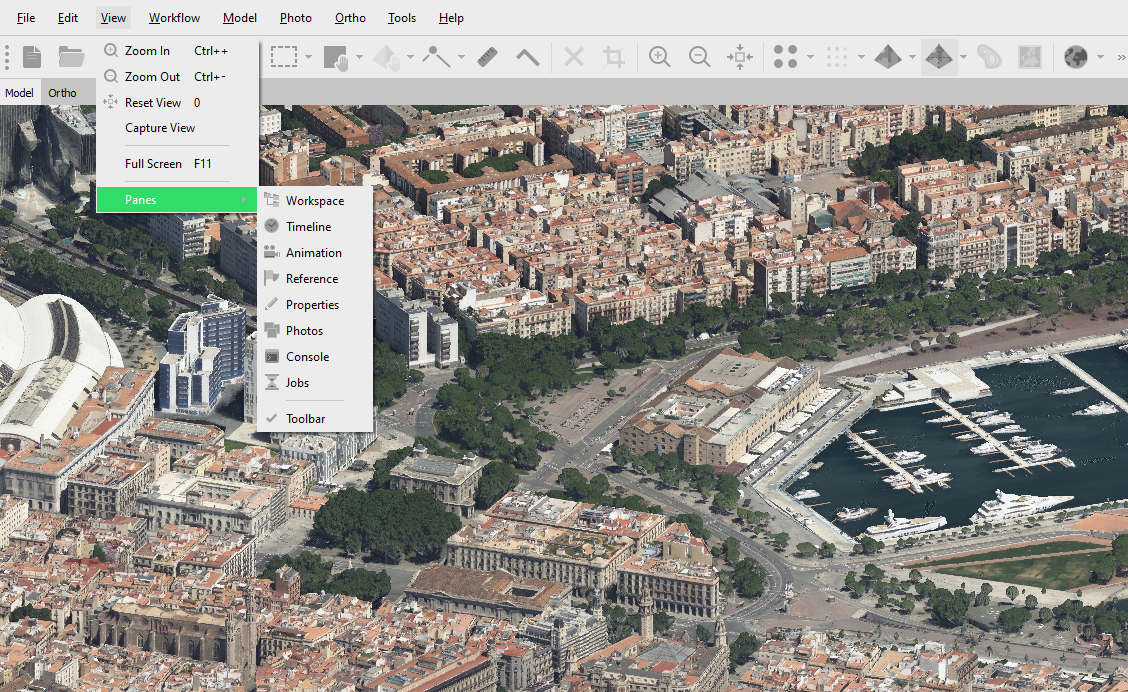Click the Open folder toolbar icon
Image resolution: width=1128 pixels, height=692 pixels.
point(70,57)
